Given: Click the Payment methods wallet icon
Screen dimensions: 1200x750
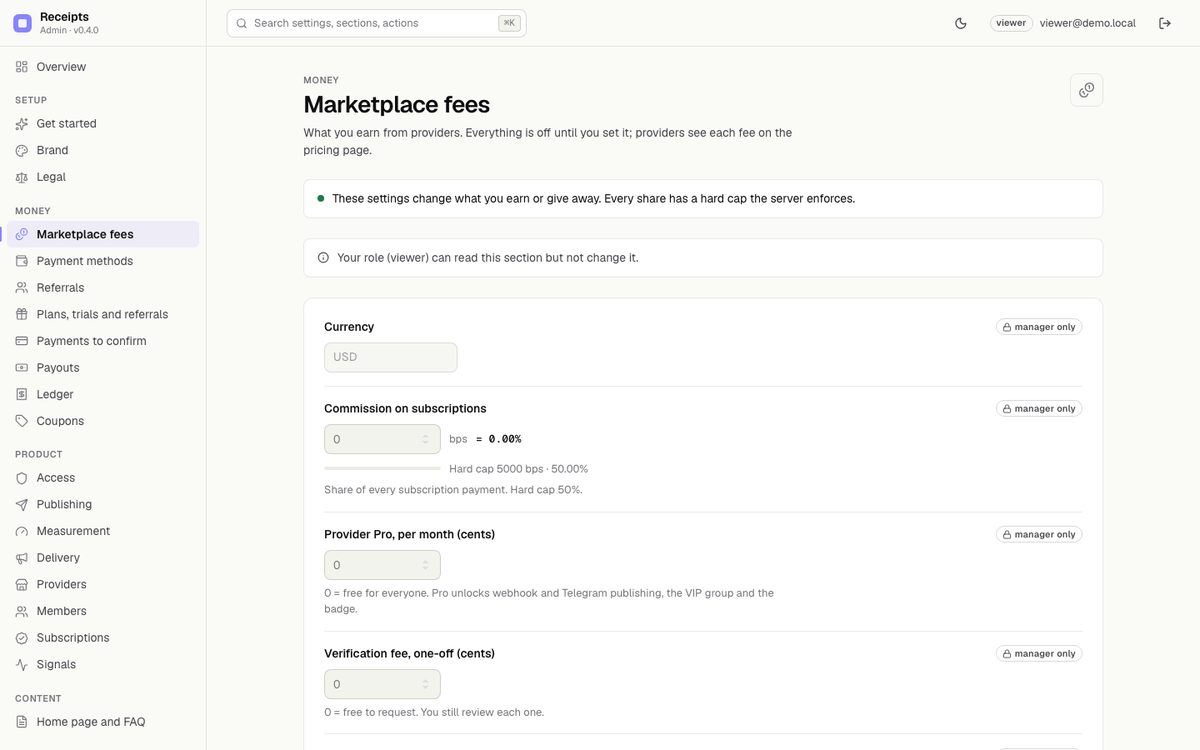Looking at the screenshot, I should click(22, 261).
